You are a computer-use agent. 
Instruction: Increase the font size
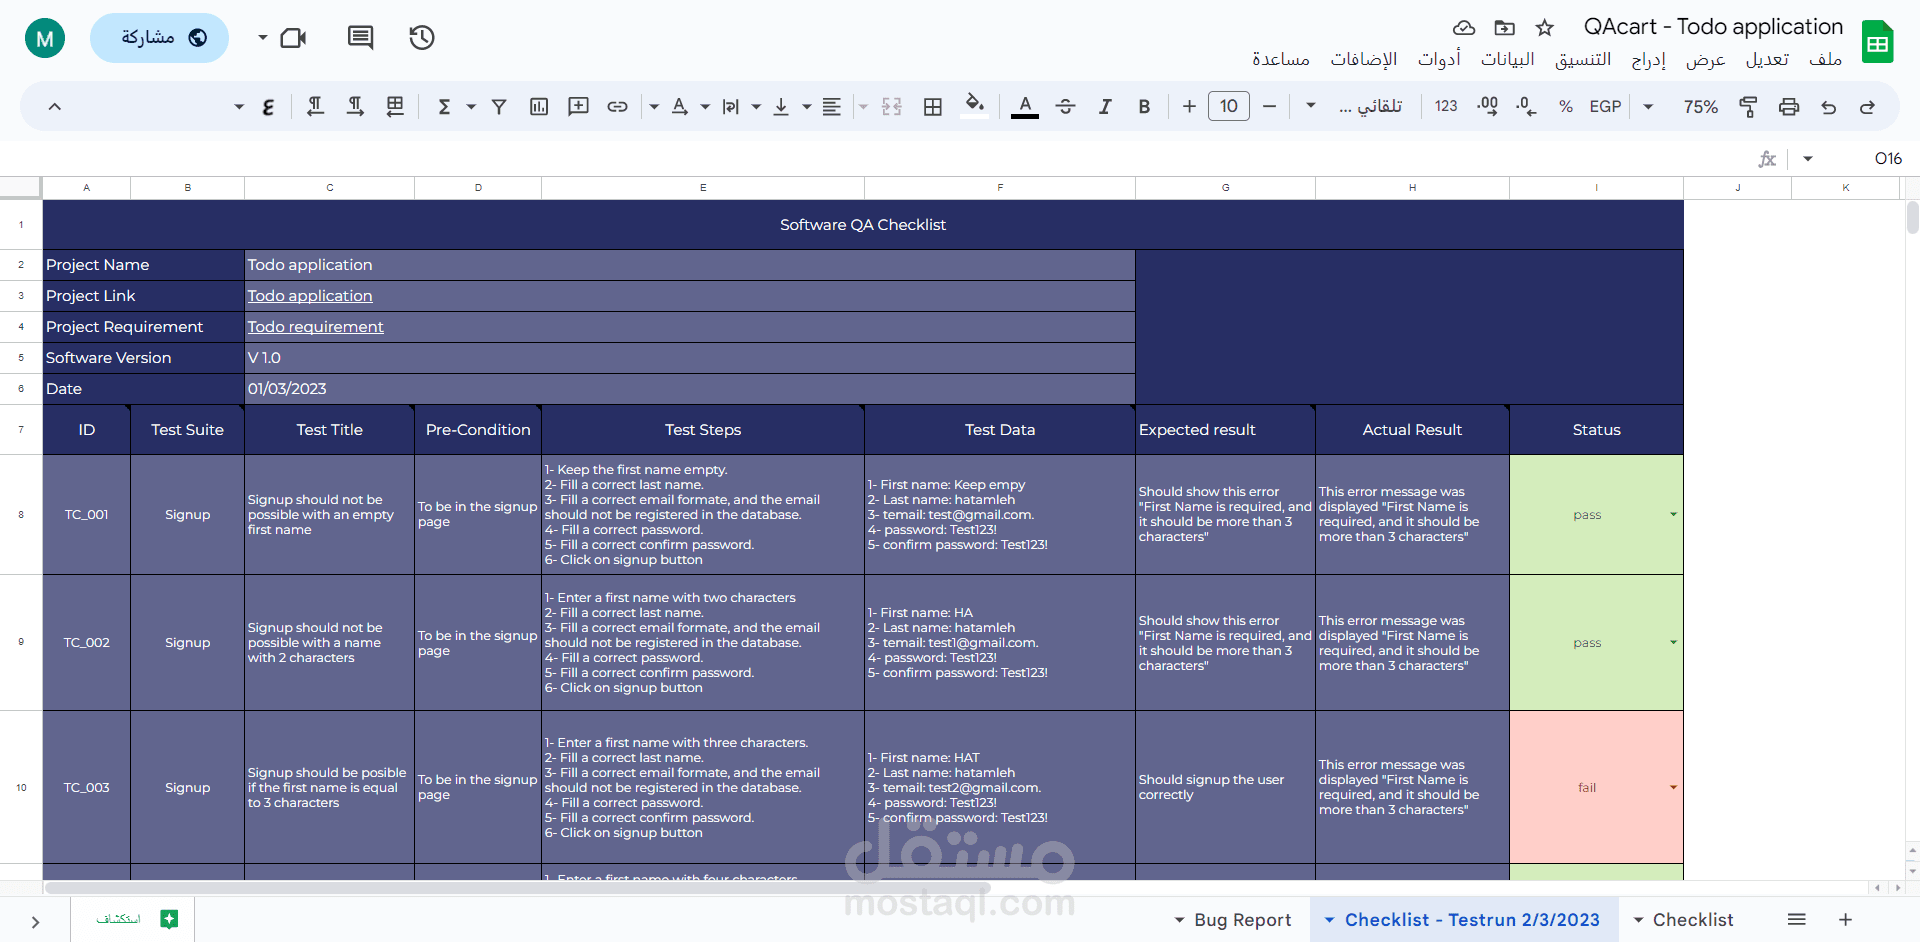1189,107
